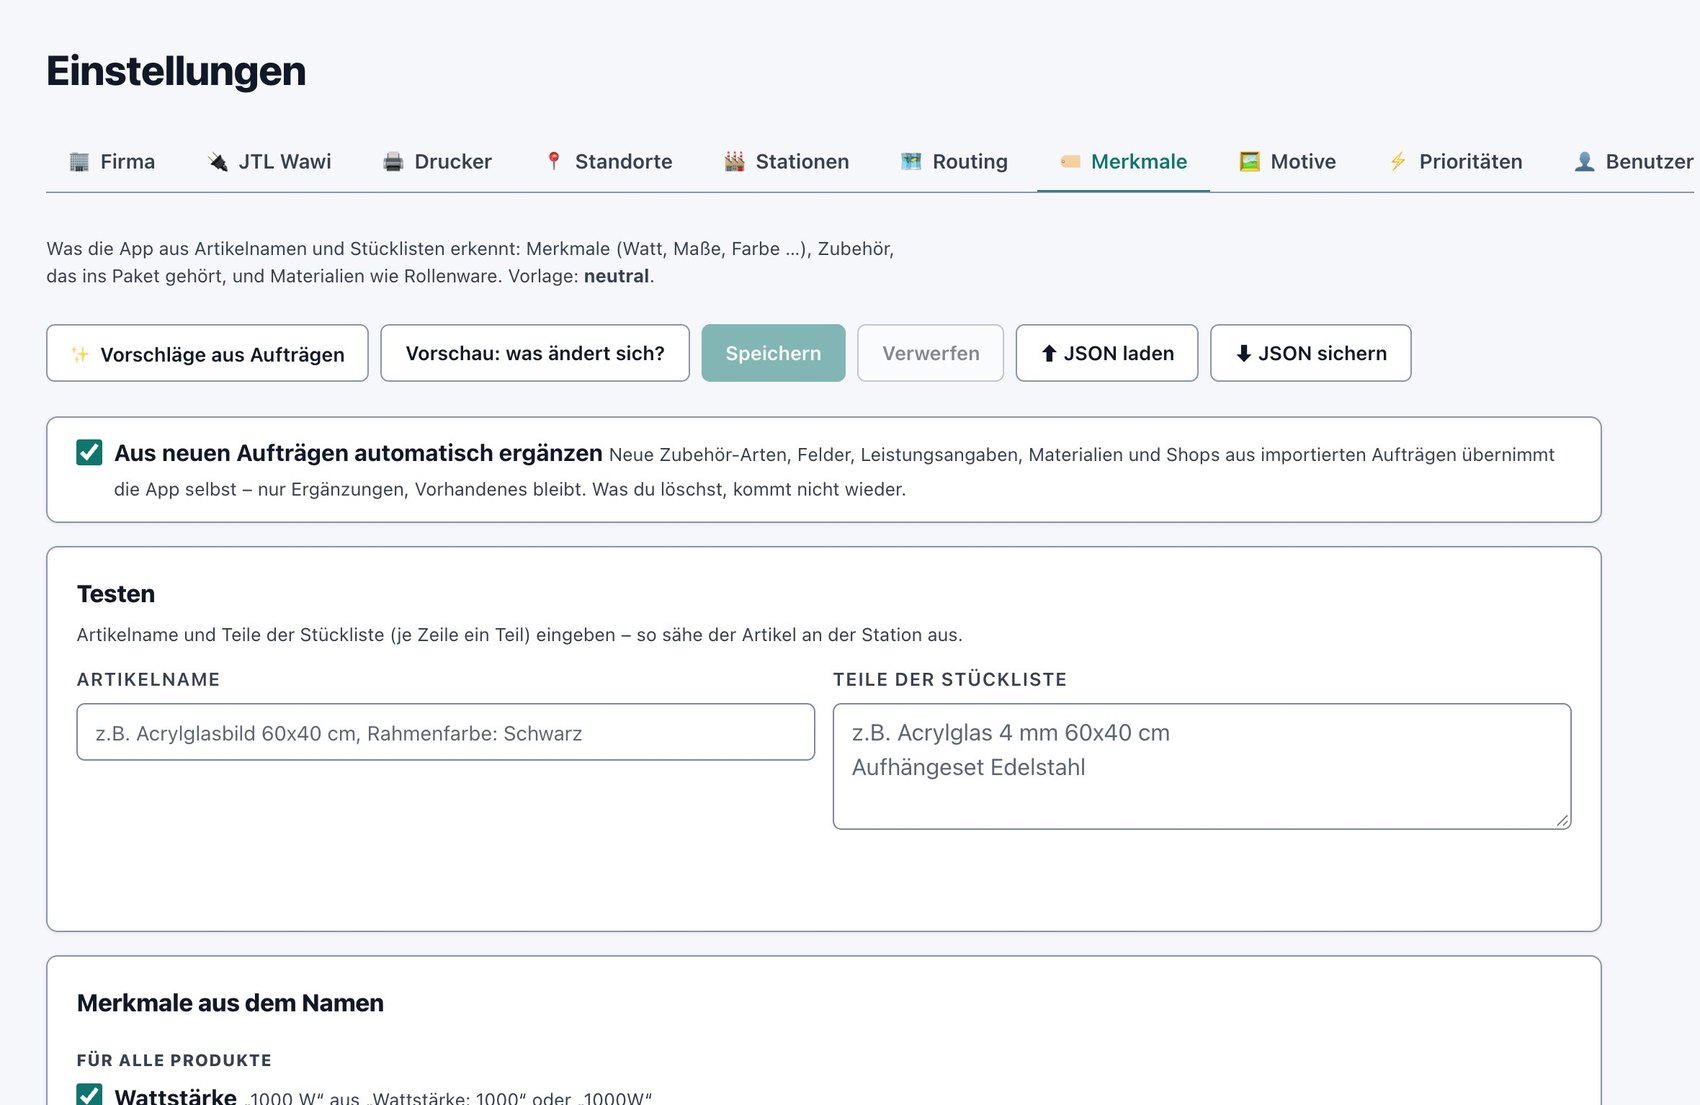The width and height of the screenshot is (1700, 1105).
Task: Click the pin icon beside Standorte
Action: coord(554,162)
